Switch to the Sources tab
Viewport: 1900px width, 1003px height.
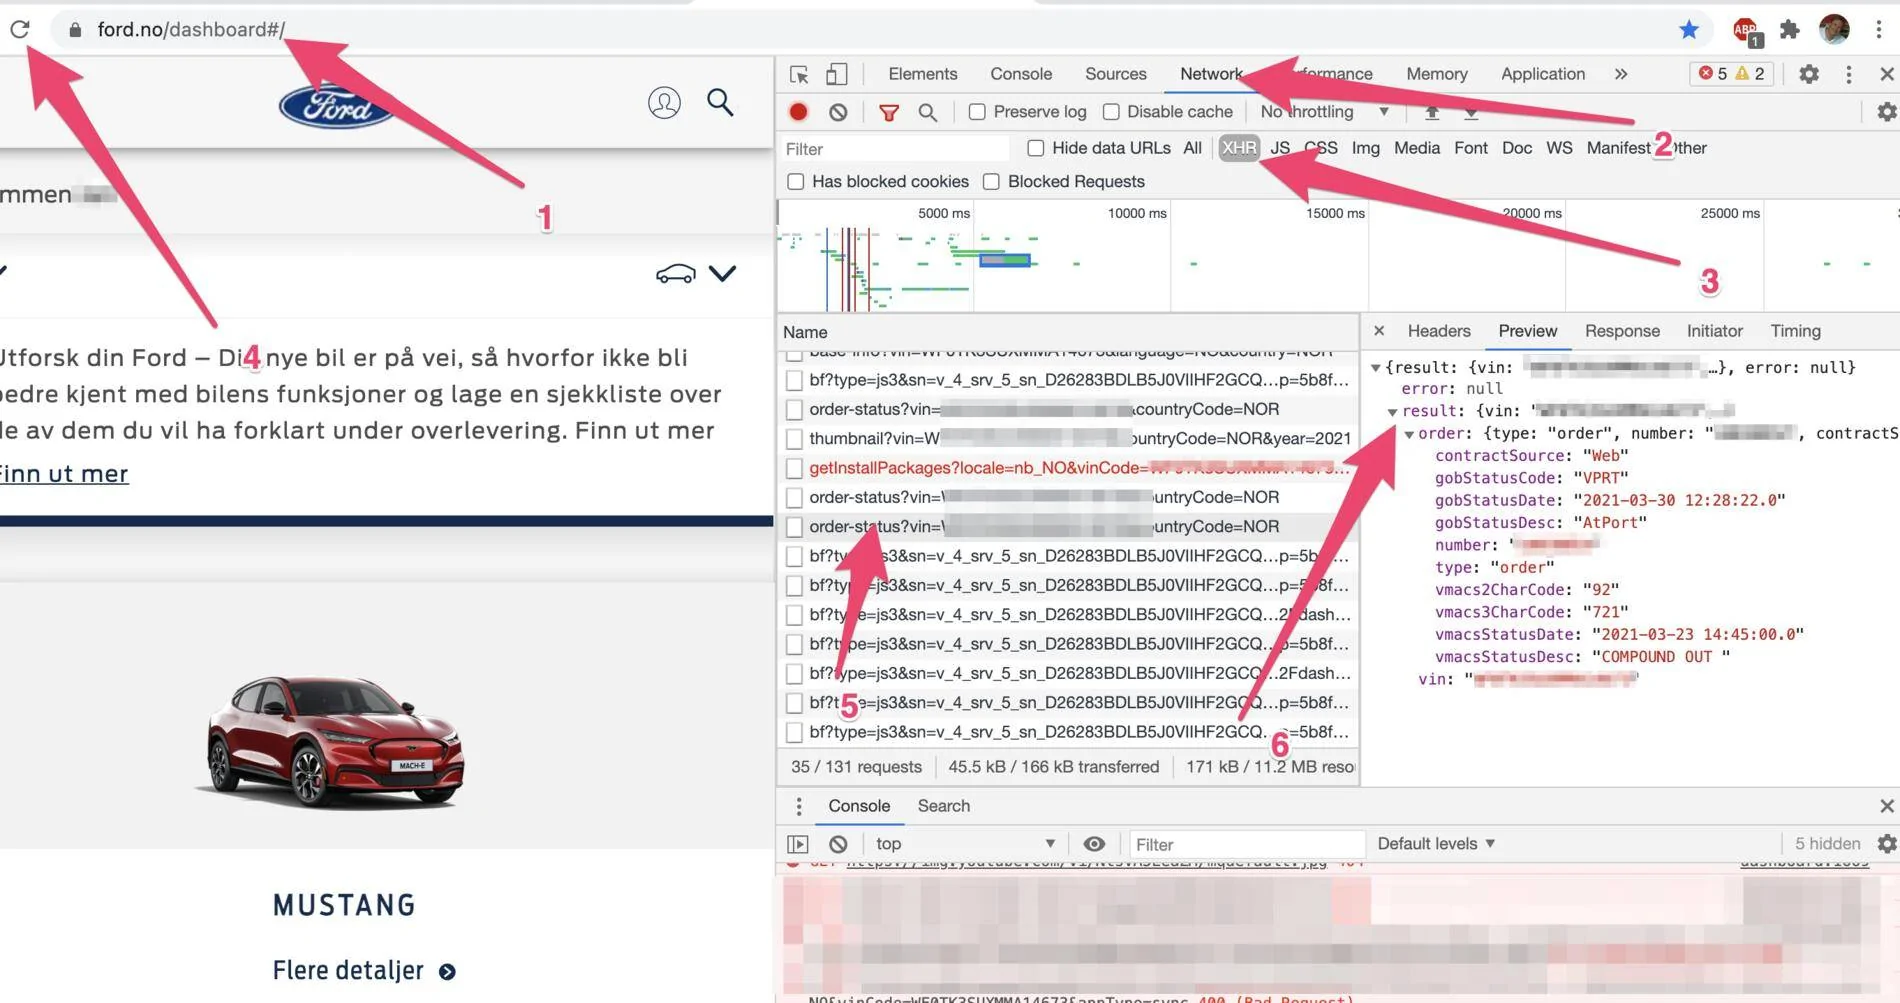pos(1115,74)
